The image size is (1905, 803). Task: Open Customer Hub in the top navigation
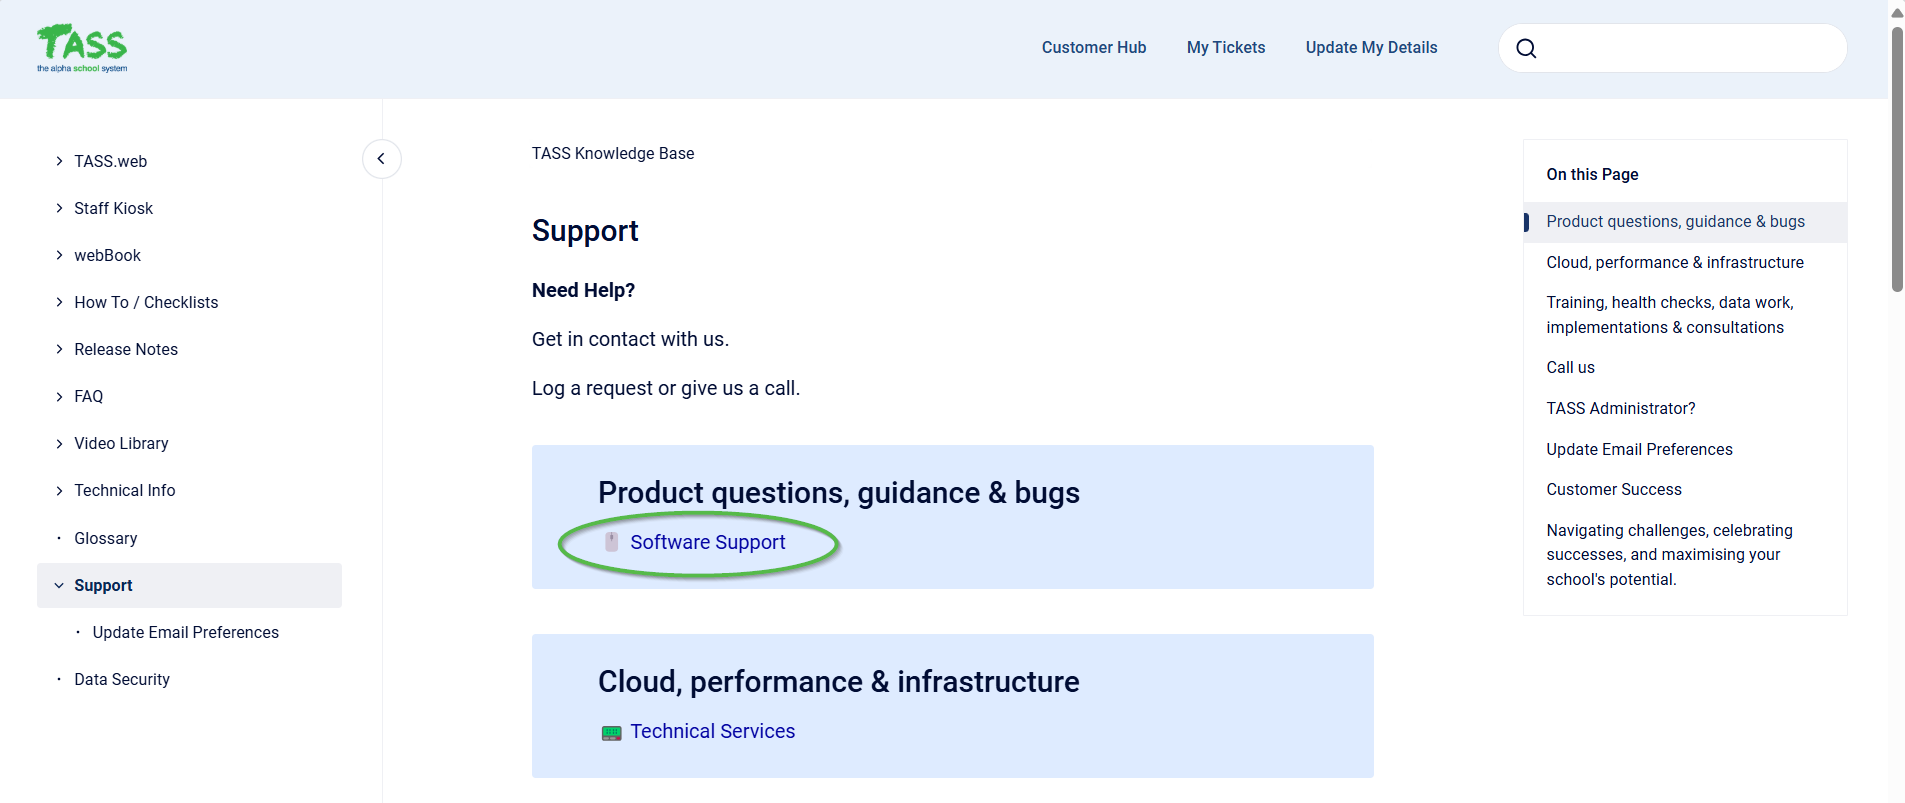coord(1093,48)
